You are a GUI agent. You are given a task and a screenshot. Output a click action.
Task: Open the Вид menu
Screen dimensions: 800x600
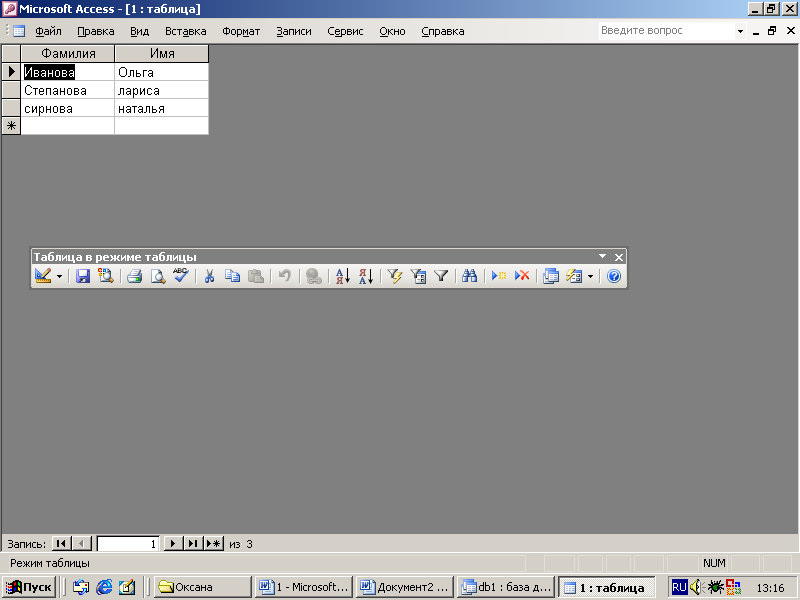tap(139, 31)
